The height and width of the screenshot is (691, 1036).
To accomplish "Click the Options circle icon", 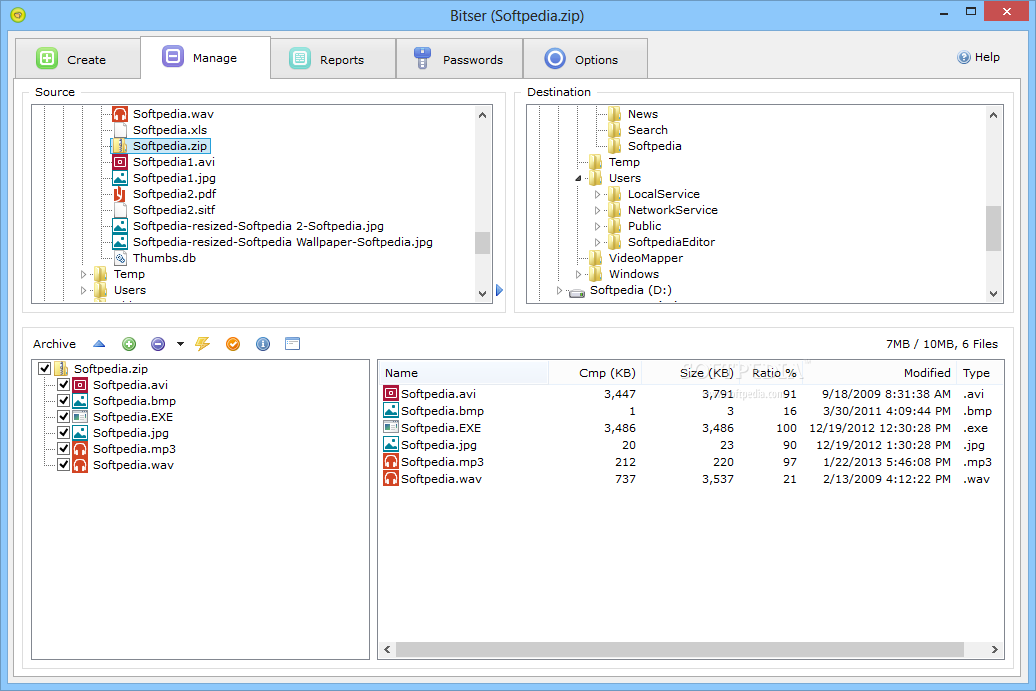I will (x=555, y=59).
